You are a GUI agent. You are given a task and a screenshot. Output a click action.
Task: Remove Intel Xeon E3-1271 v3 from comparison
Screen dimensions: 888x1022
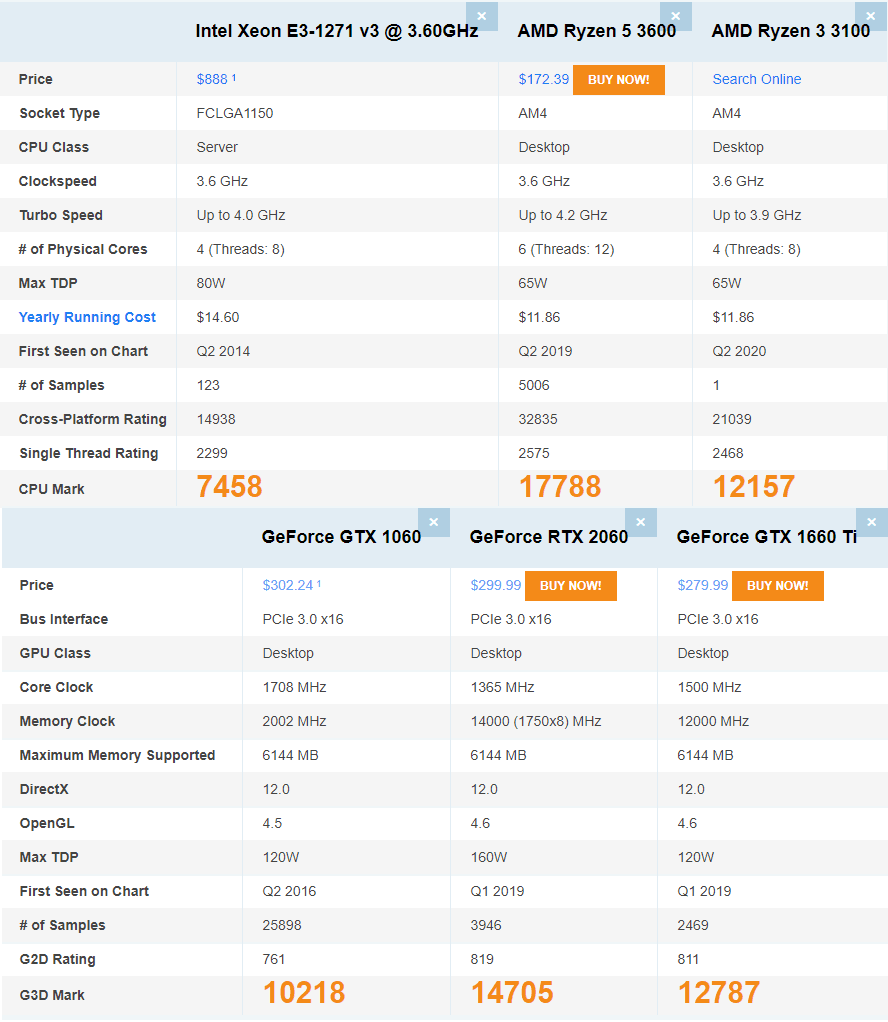pyautogui.click(x=482, y=16)
